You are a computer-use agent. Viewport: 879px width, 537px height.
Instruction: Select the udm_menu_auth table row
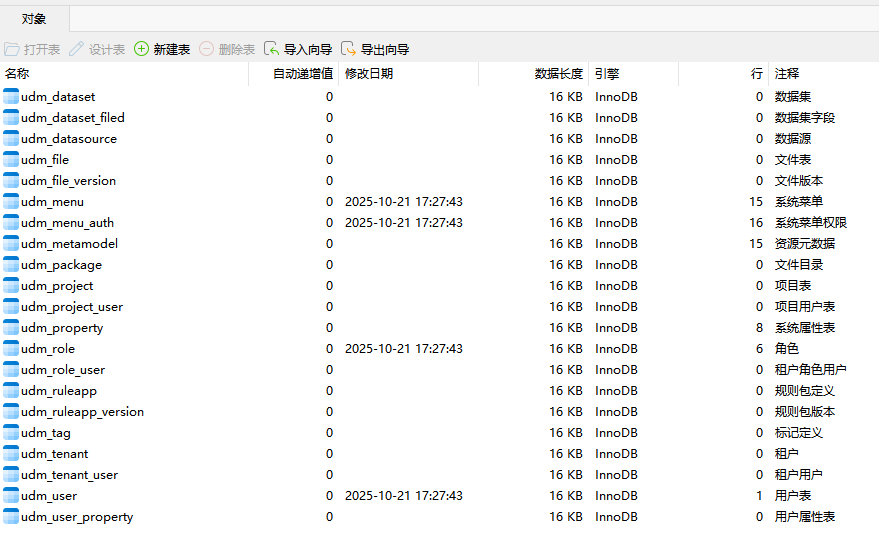[67, 223]
